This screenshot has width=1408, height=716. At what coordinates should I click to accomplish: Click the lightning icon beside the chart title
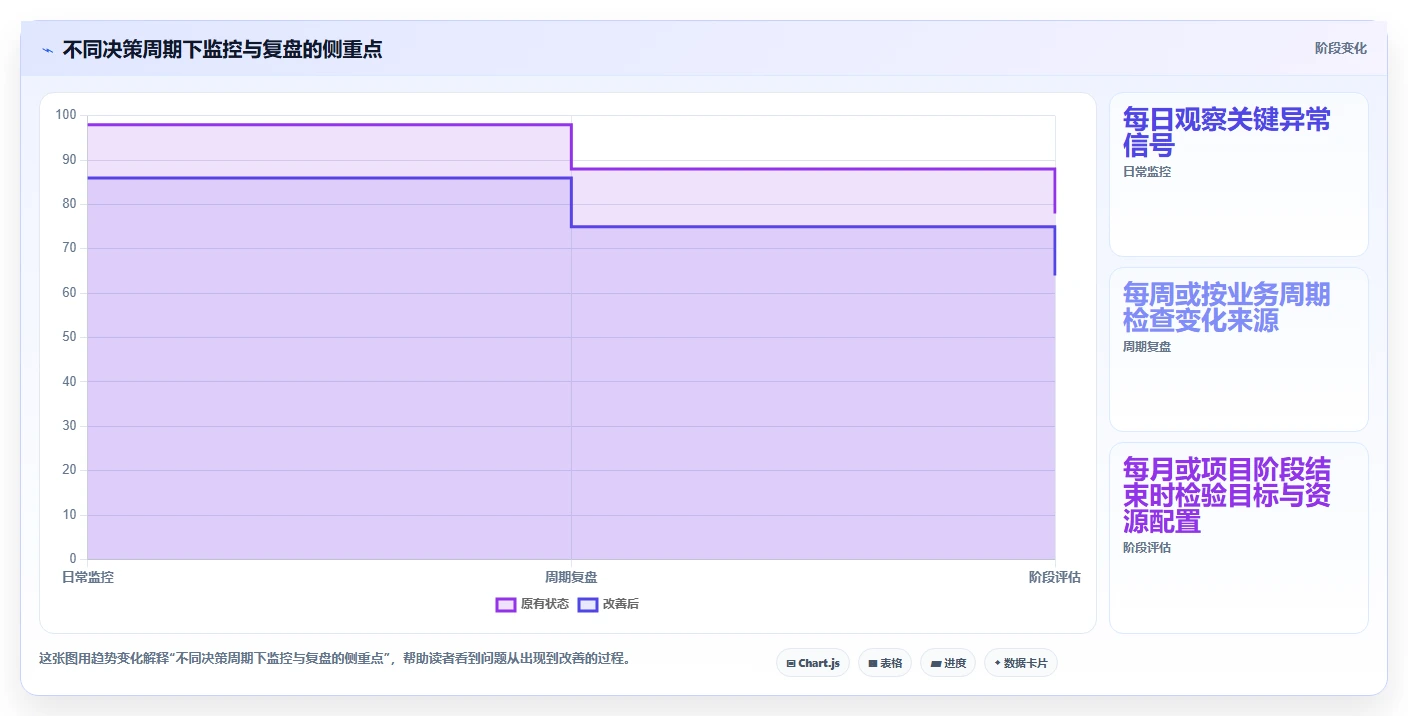tap(47, 50)
